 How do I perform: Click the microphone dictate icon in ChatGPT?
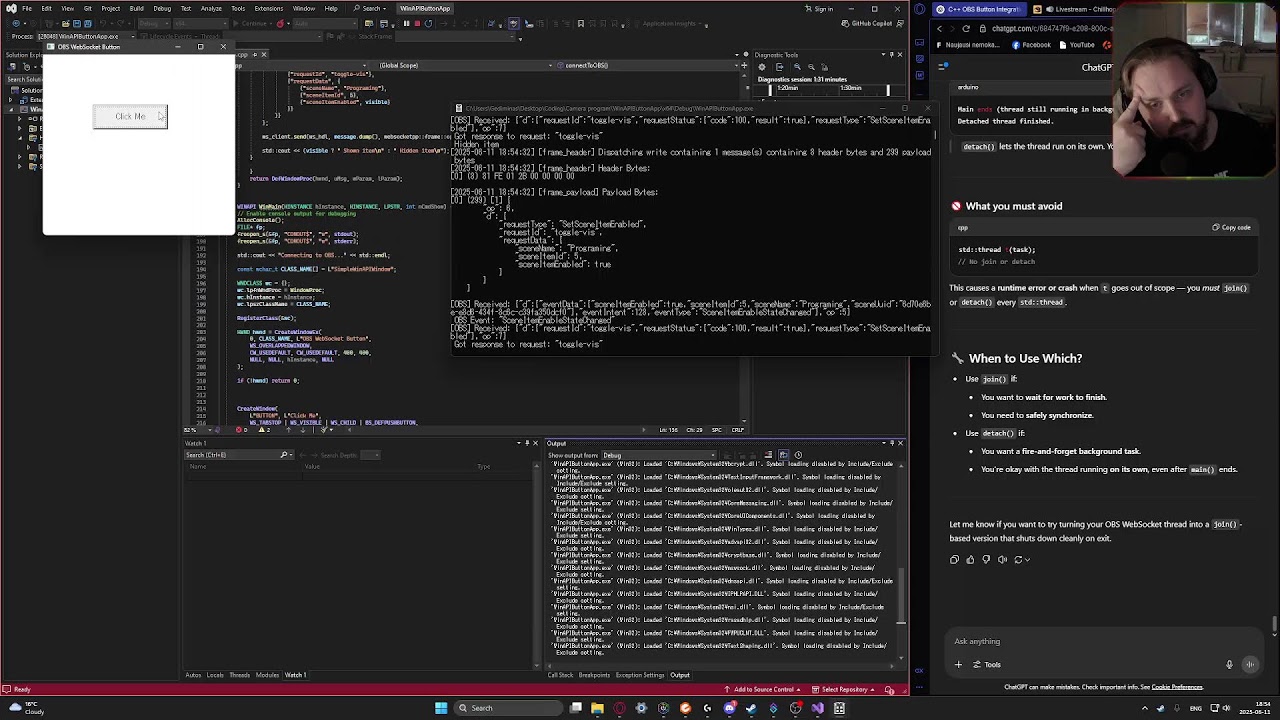click(1229, 664)
